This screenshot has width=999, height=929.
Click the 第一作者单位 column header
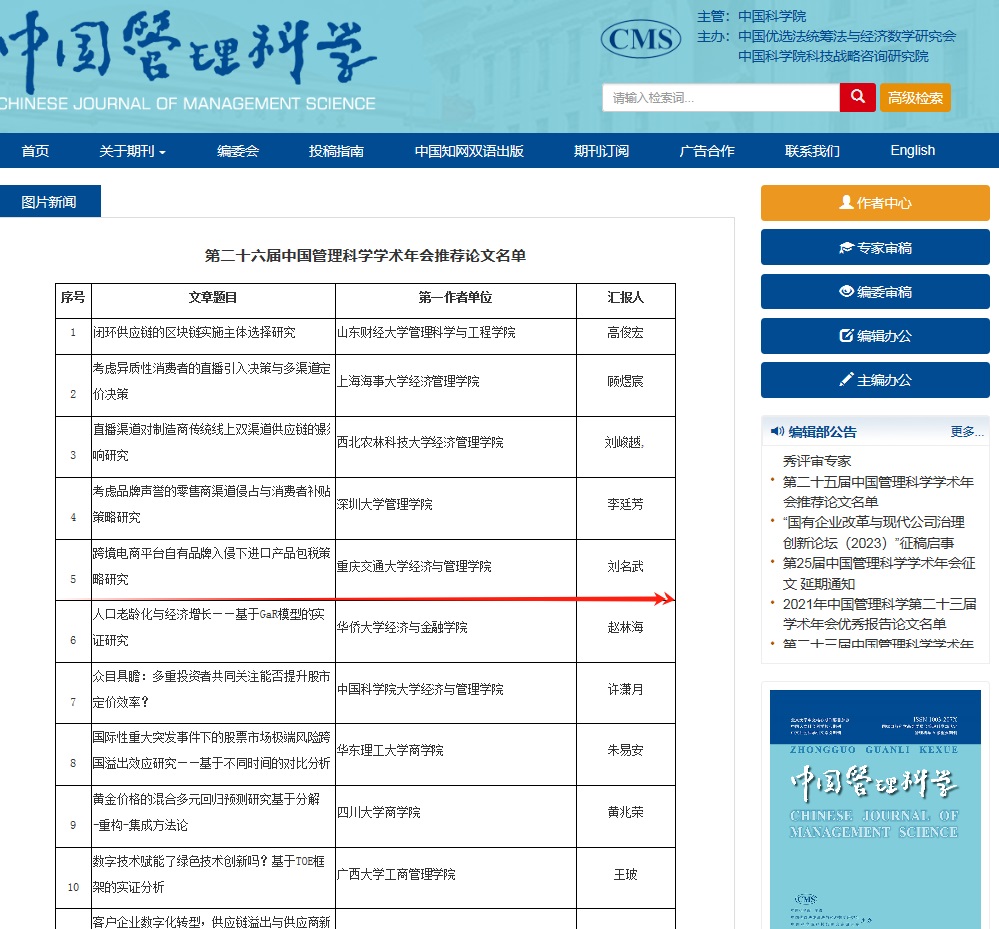pyautogui.click(x=455, y=298)
